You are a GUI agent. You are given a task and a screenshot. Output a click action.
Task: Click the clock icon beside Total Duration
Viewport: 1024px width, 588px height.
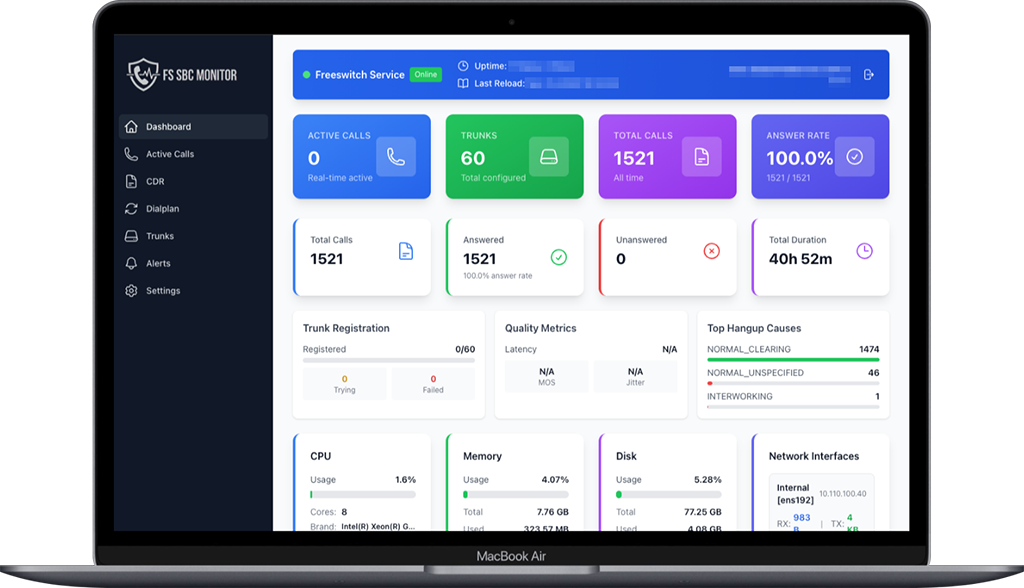(x=864, y=251)
